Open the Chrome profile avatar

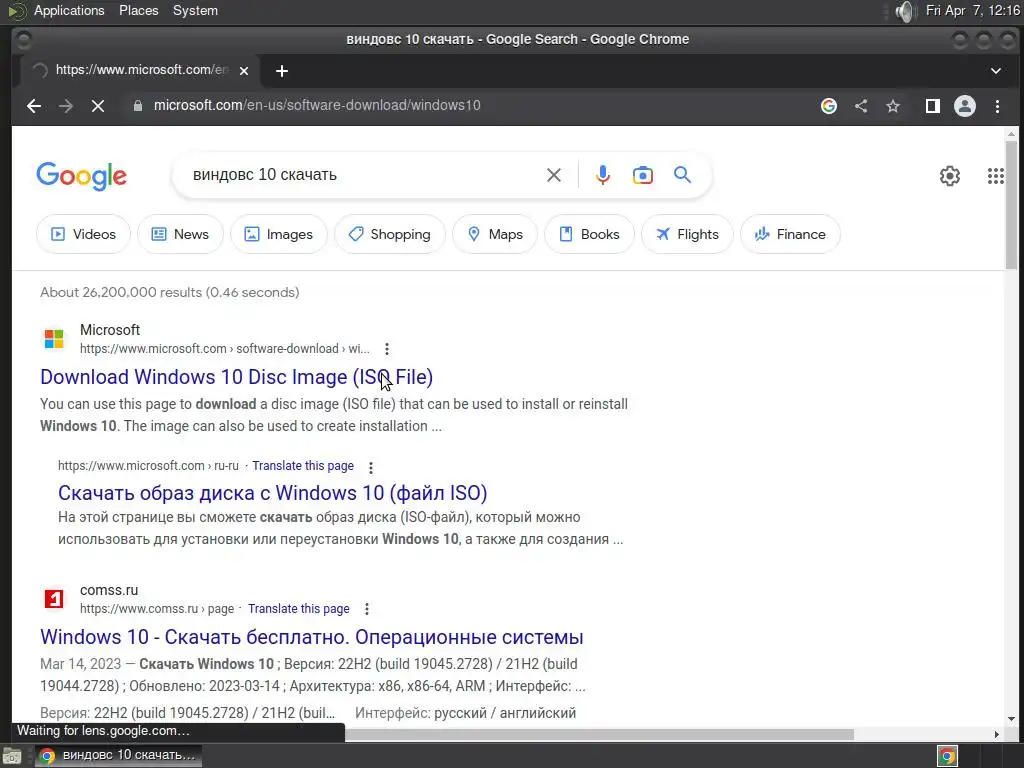[965, 106]
